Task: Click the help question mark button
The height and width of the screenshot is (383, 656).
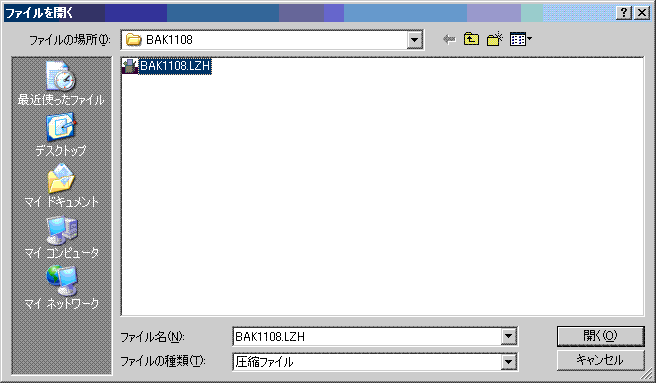Action: (624, 13)
